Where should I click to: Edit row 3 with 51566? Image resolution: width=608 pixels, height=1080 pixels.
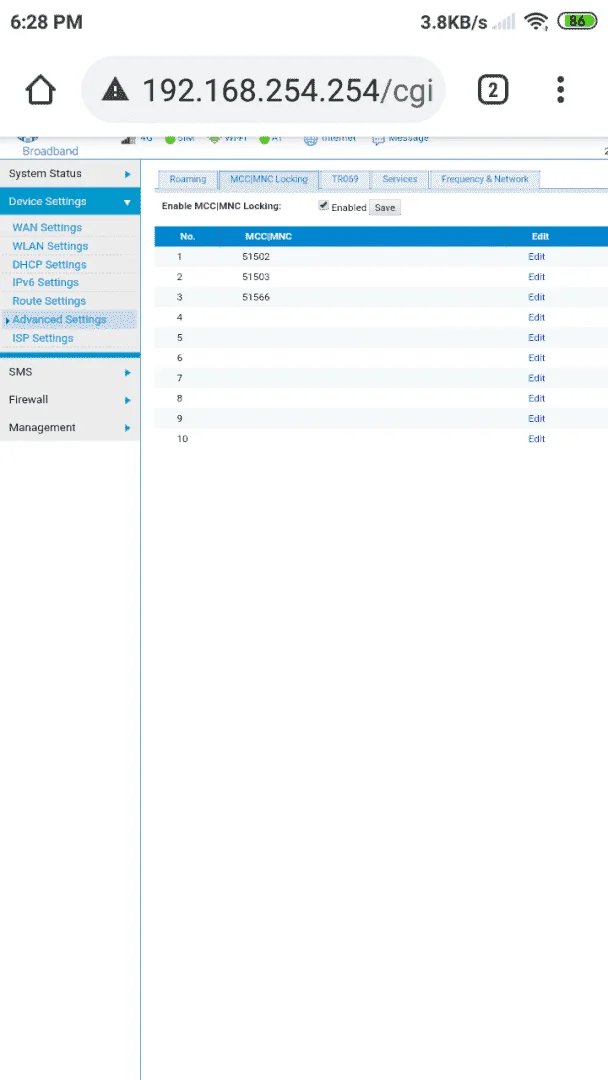click(536, 298)
